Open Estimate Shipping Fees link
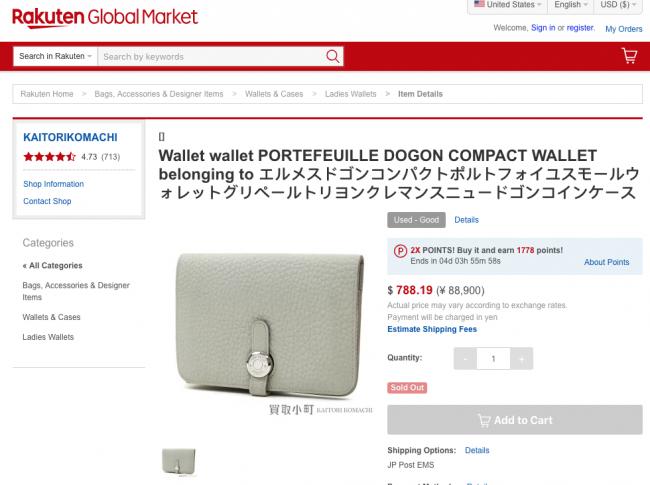Viewport: 650px width, 485px height. coord(432,329)
